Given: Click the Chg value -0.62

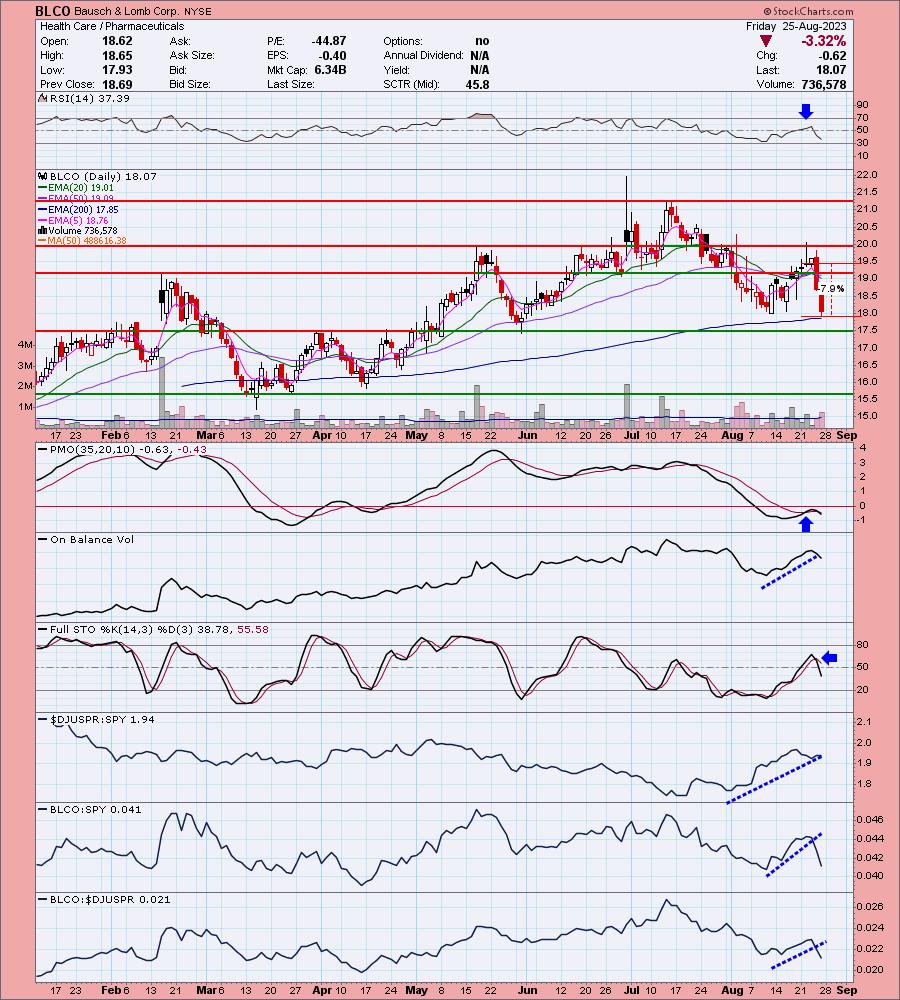Looking at the screenshot, I should click(x=832, y=55).
